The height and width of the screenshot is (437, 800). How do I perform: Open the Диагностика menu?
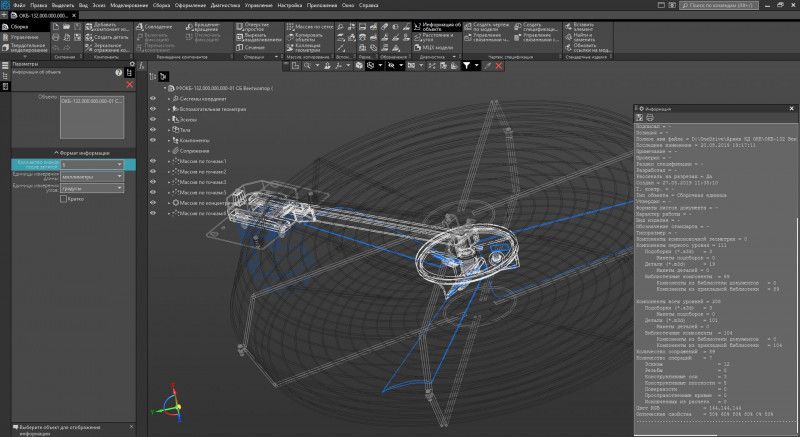pyautogui.click(x=225, y=5)
